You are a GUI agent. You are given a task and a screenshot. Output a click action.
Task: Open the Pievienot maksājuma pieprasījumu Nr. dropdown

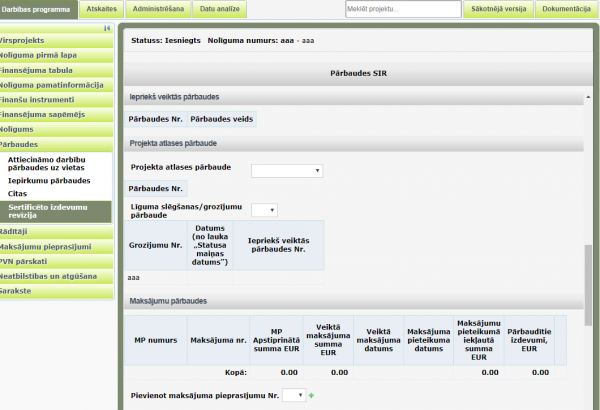pyautogui.click(x=292, y=396)
